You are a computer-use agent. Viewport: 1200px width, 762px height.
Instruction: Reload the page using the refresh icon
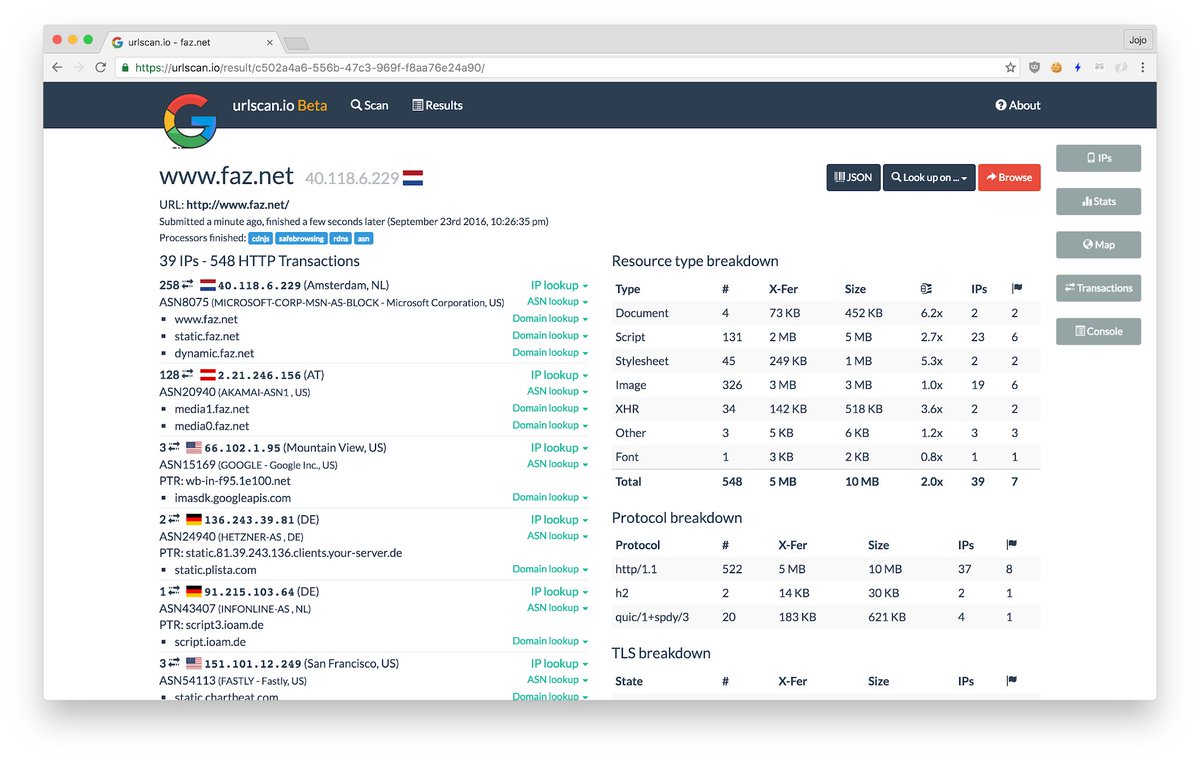[103, 66]
